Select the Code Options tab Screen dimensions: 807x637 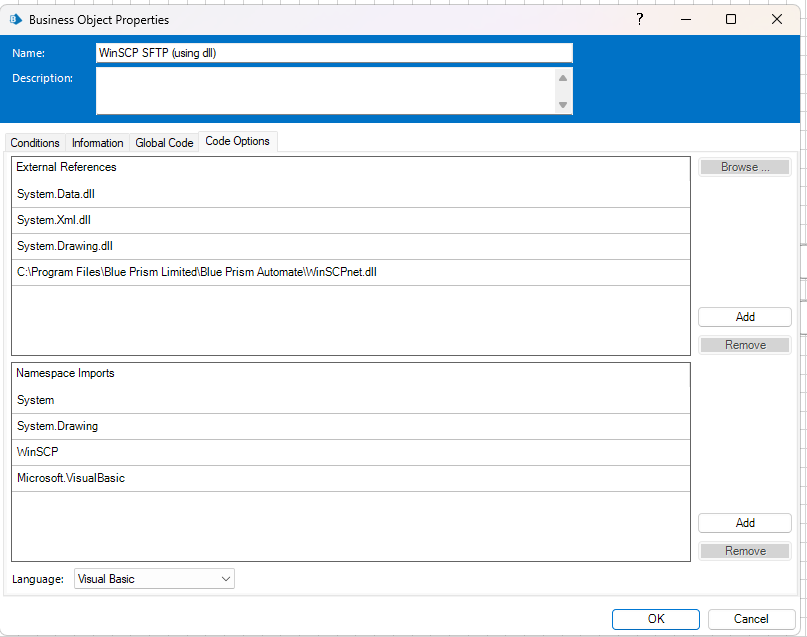[x=237, y=142]
